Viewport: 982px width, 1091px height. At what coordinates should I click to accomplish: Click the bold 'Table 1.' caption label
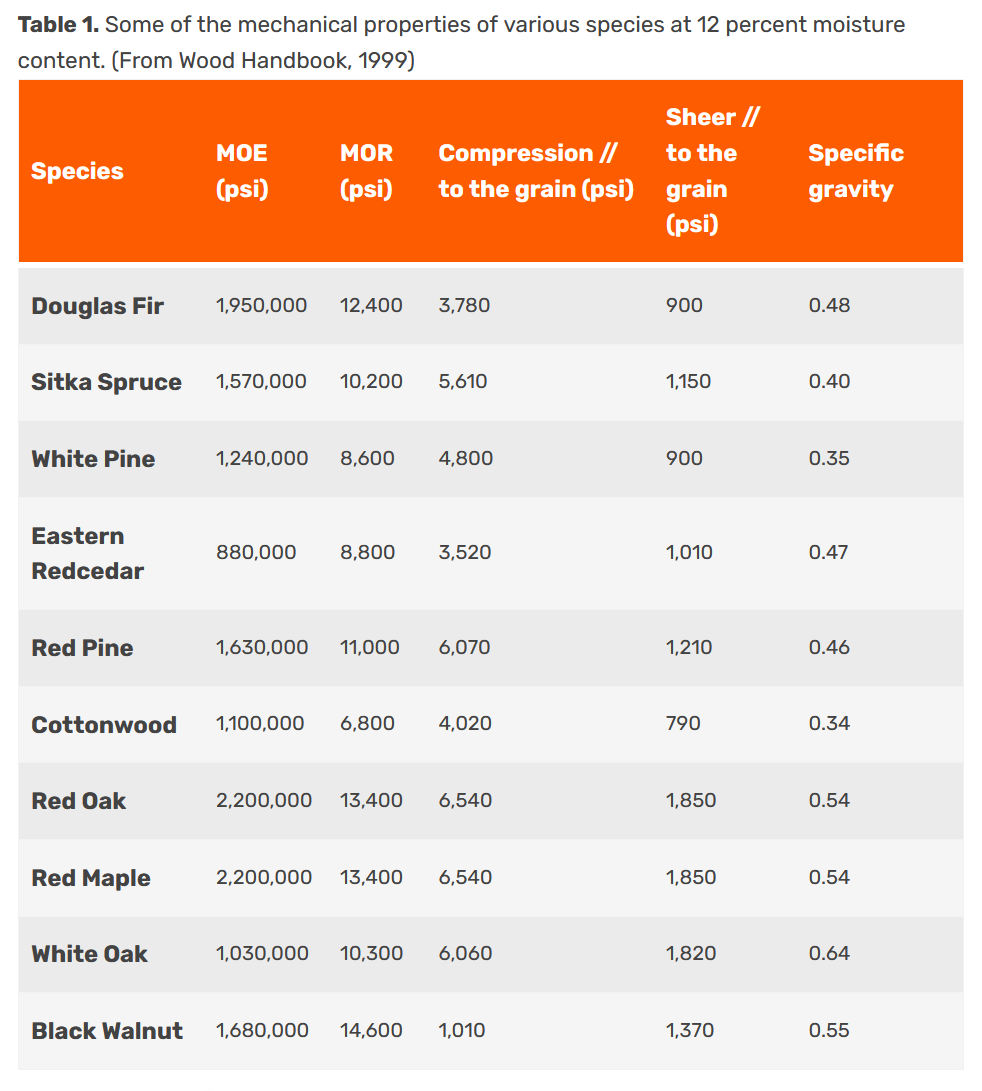(x=58, y=25)
